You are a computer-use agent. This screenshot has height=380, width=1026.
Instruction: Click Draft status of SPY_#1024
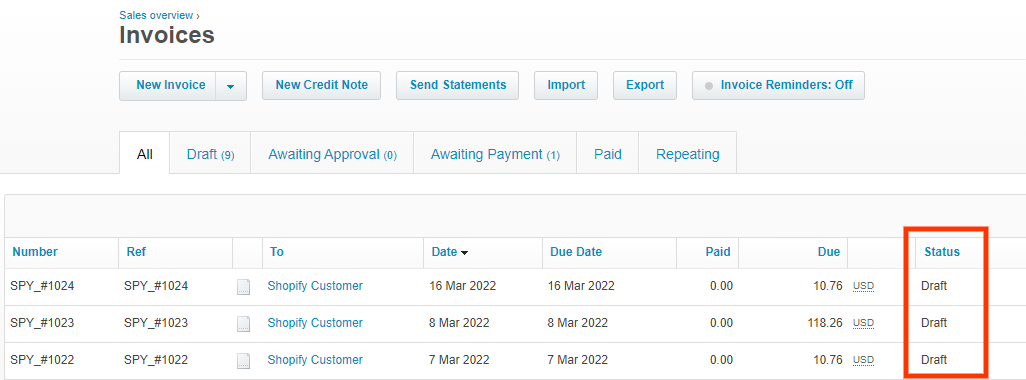coord(934,286)
